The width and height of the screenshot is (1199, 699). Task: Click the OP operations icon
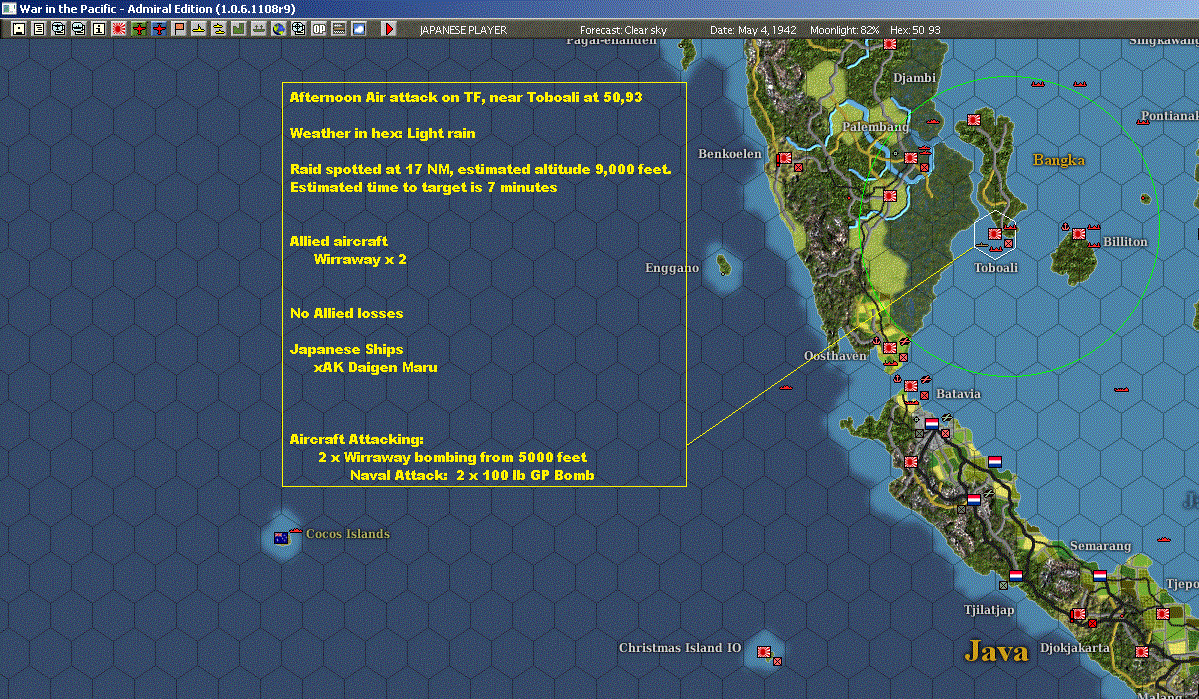319,29
